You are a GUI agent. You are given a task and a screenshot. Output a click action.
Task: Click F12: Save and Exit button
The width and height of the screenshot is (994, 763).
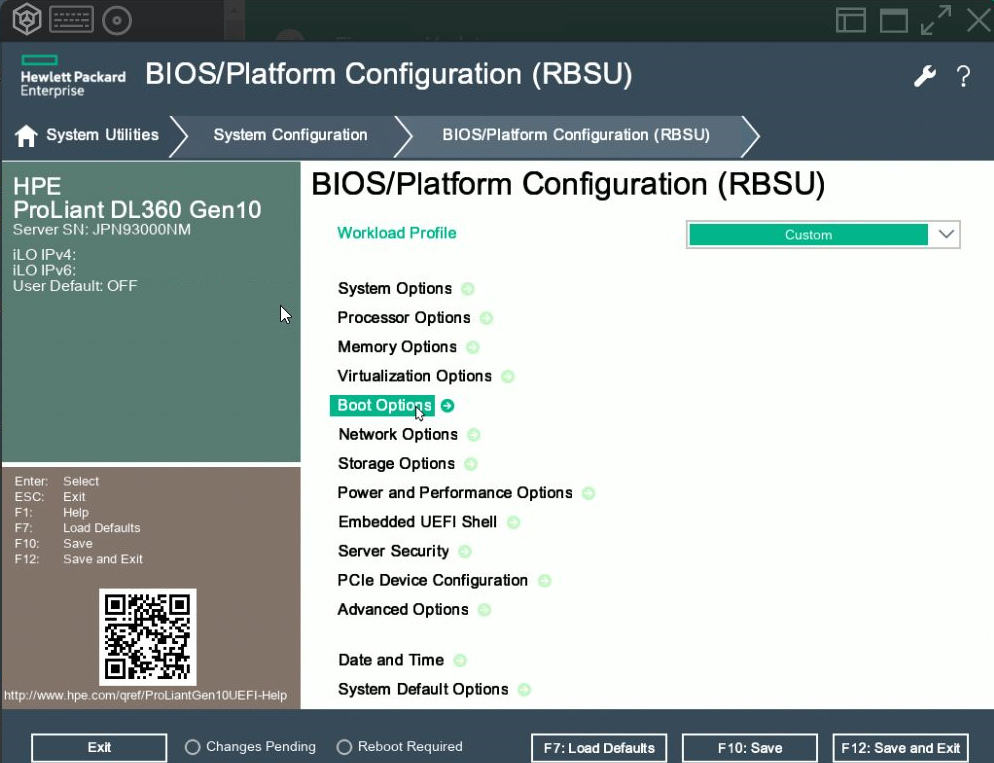tap(901, 748)
